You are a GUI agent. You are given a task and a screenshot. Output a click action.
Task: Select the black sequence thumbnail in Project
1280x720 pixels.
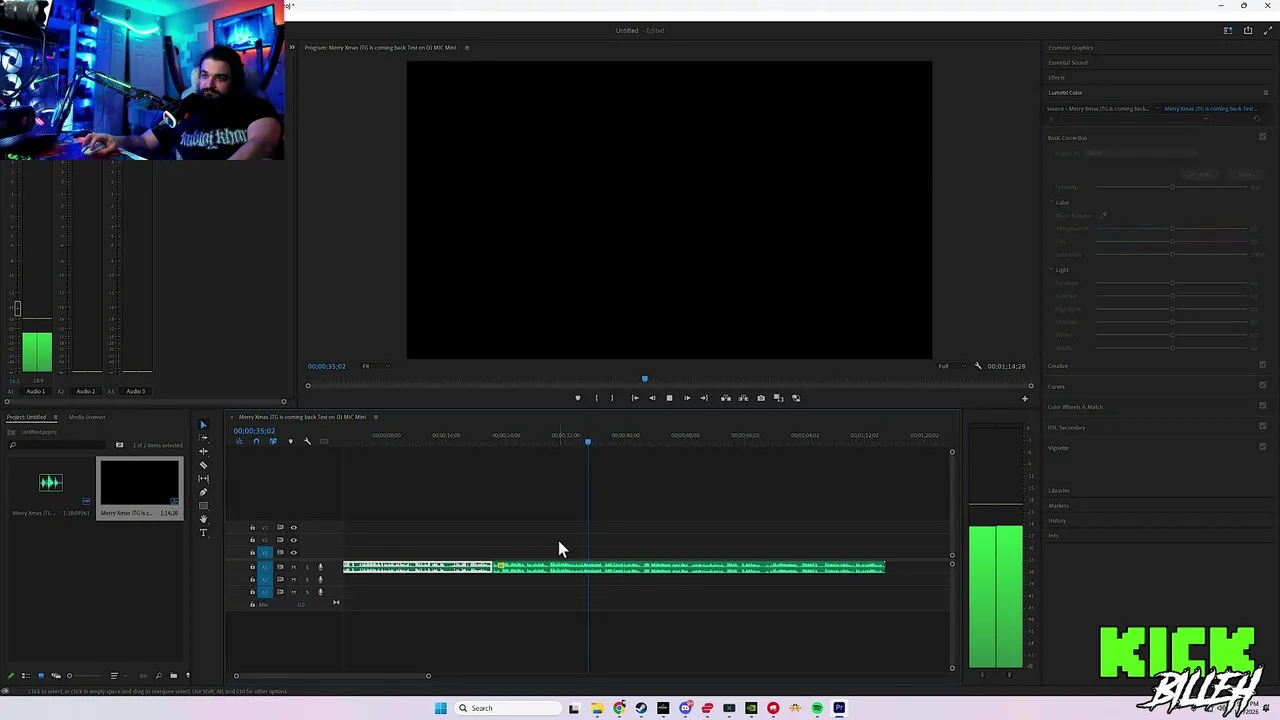point(140,482)
